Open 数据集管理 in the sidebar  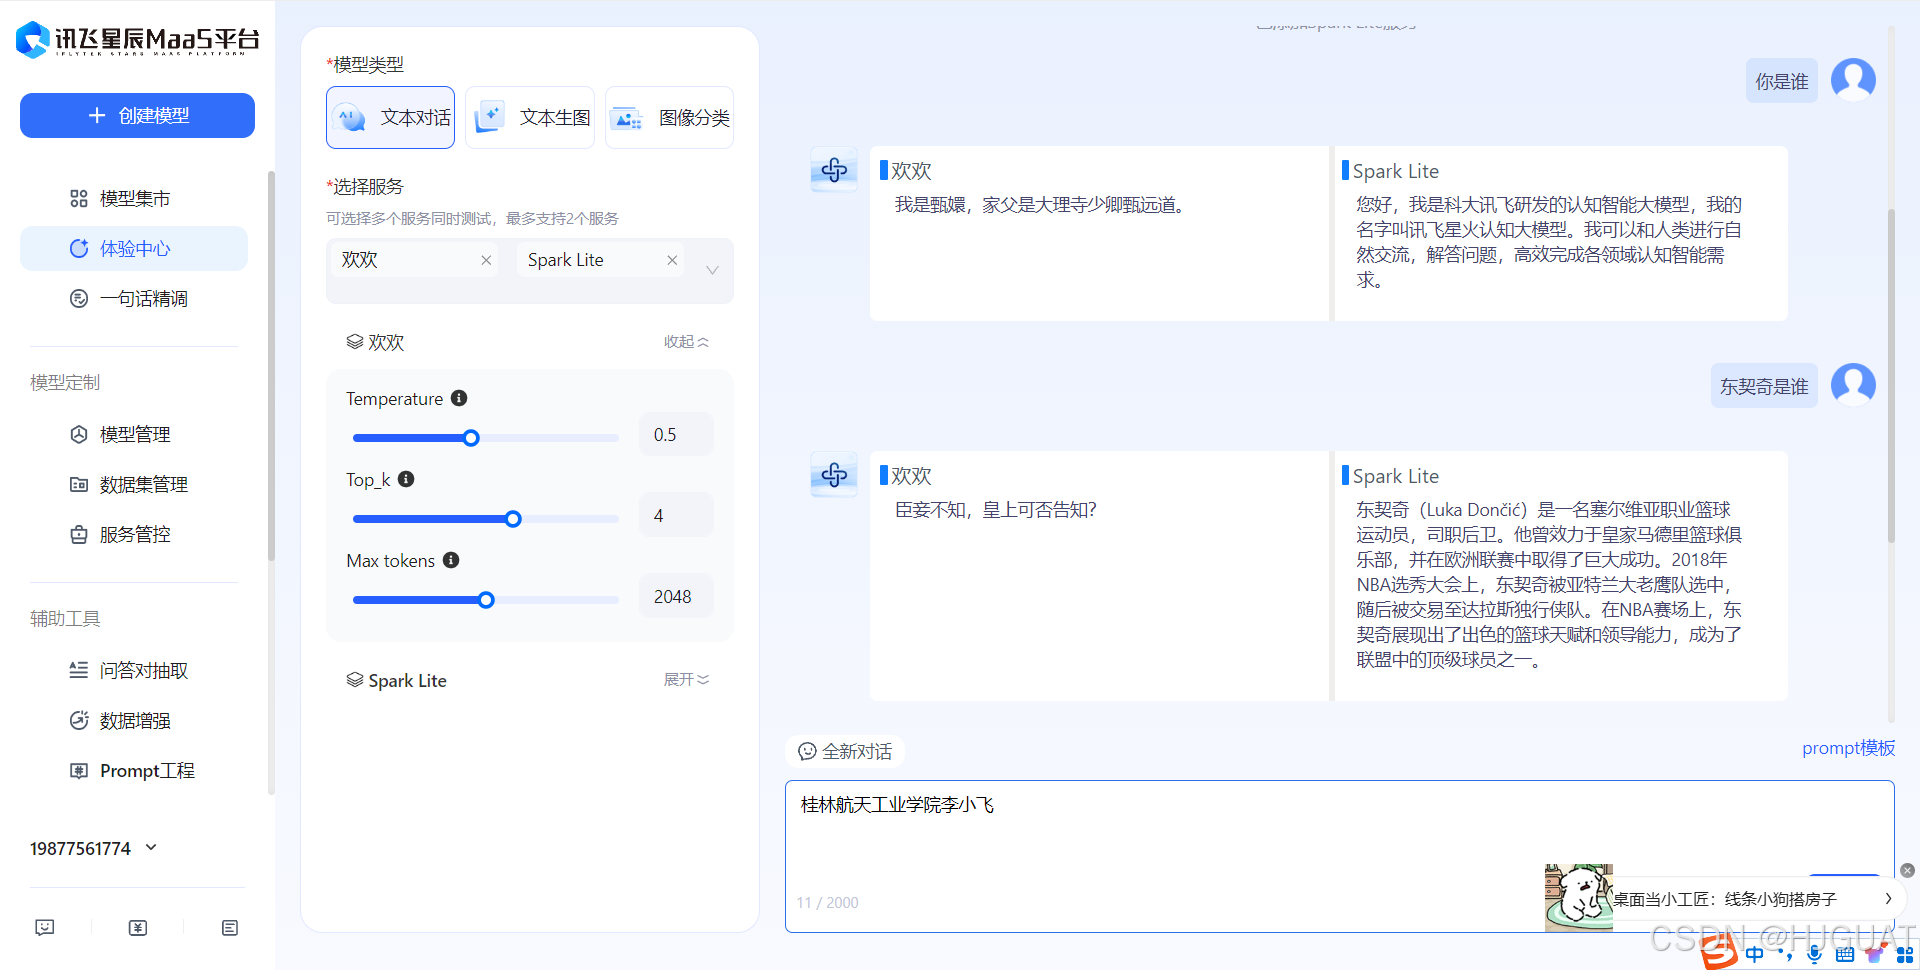click(x=134, y=484)
